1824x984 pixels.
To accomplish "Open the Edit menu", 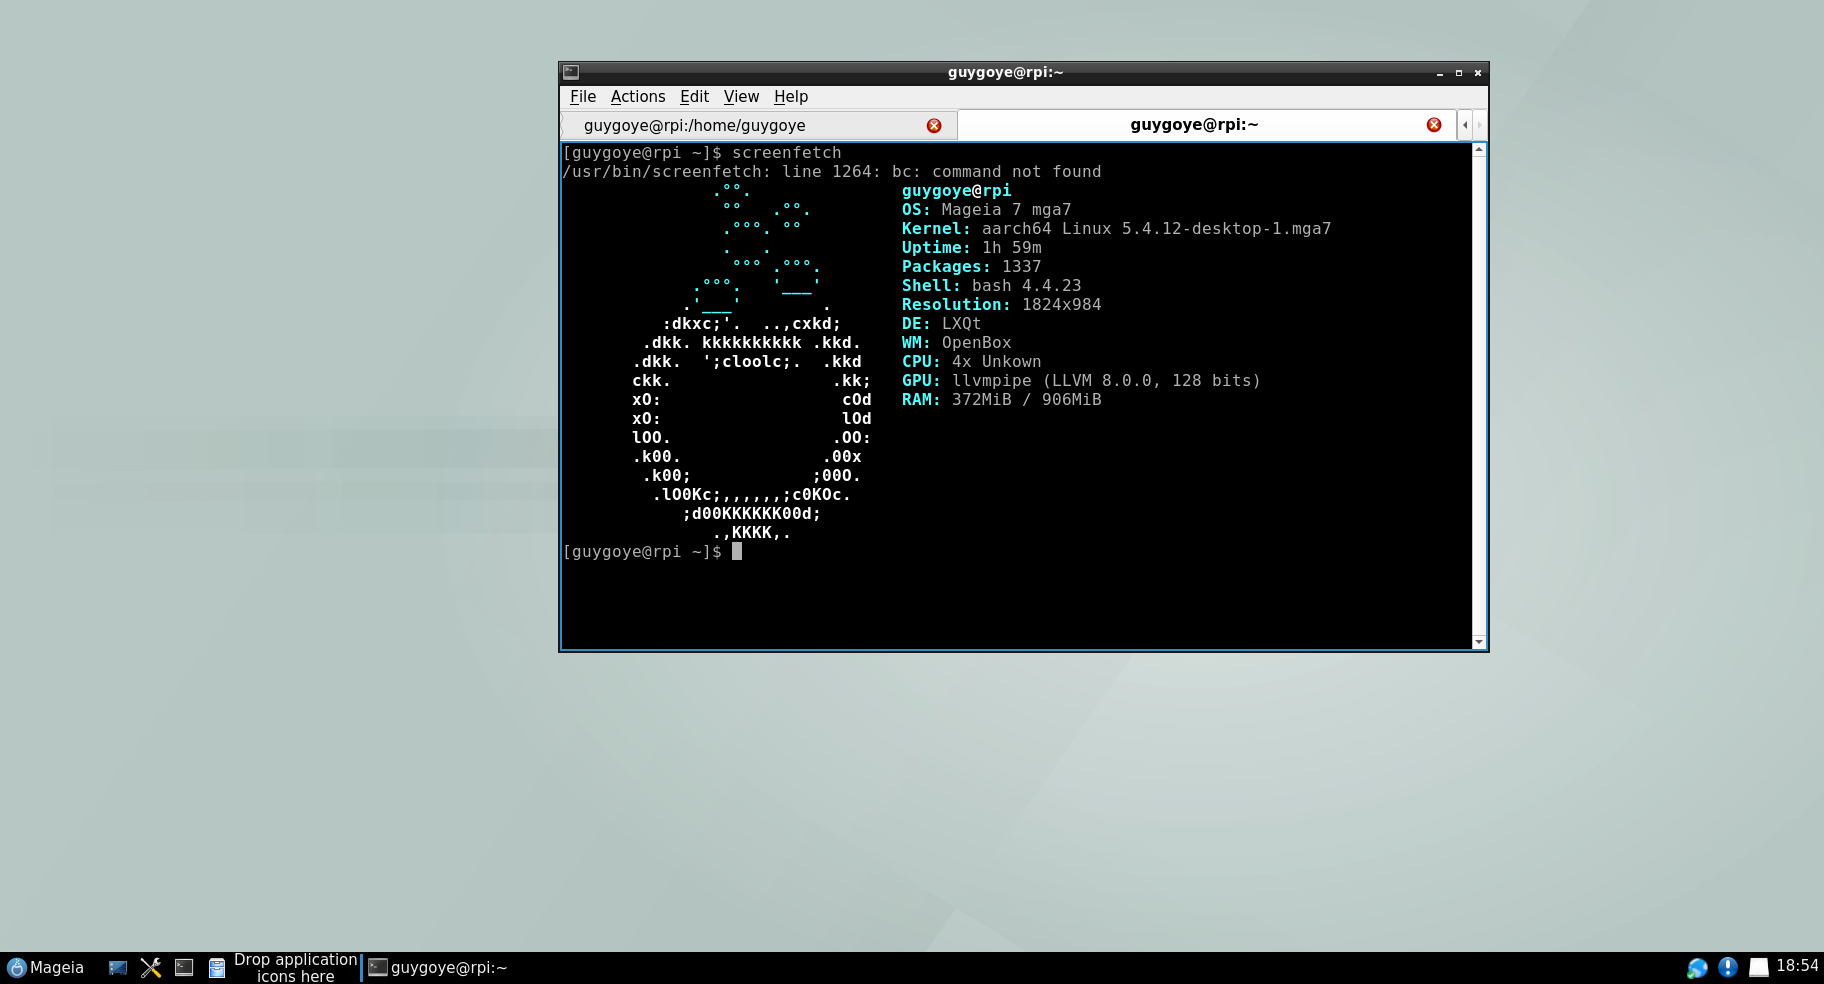I will click(694, 97).
